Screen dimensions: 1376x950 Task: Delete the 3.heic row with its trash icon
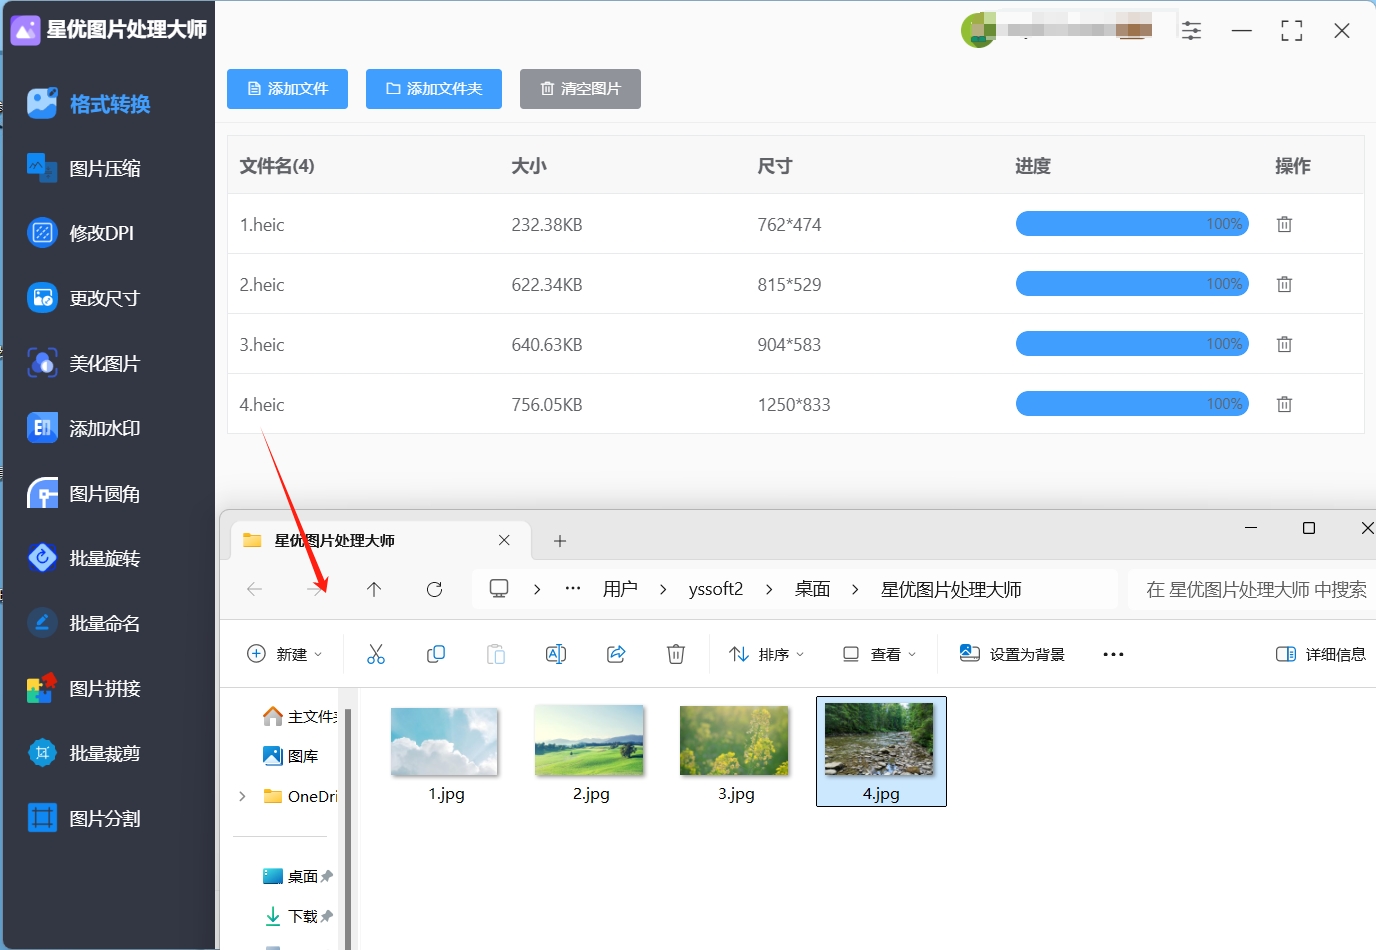point(1285,344)
